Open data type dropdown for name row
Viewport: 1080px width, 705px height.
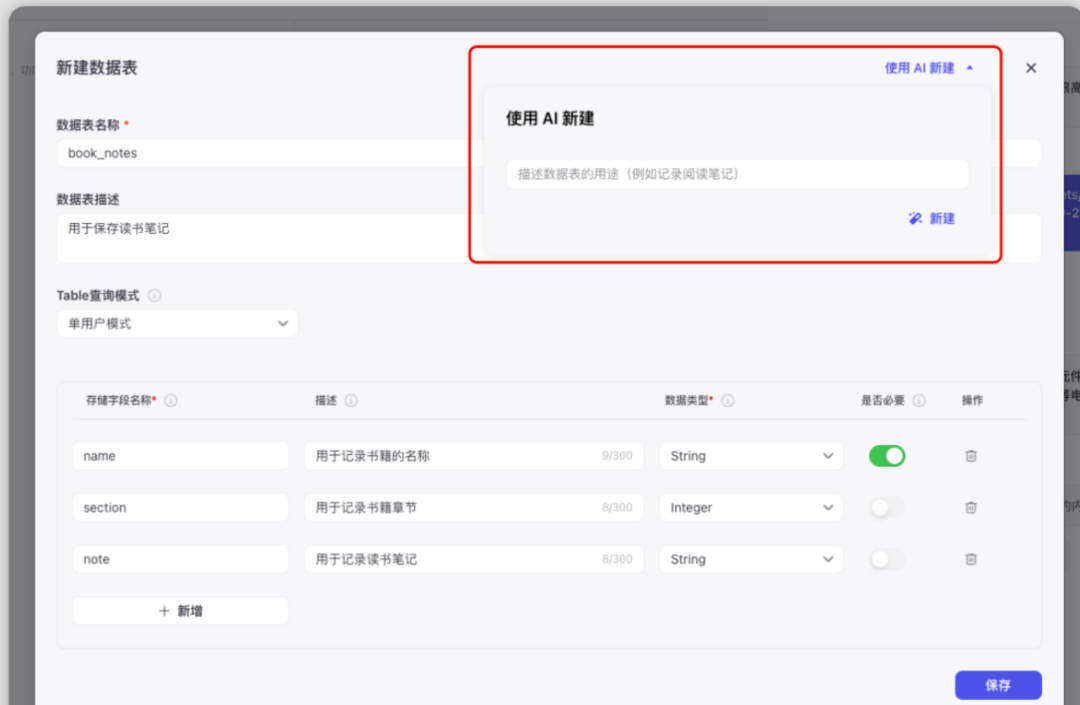pyautogui.click(x=751, y=456)
